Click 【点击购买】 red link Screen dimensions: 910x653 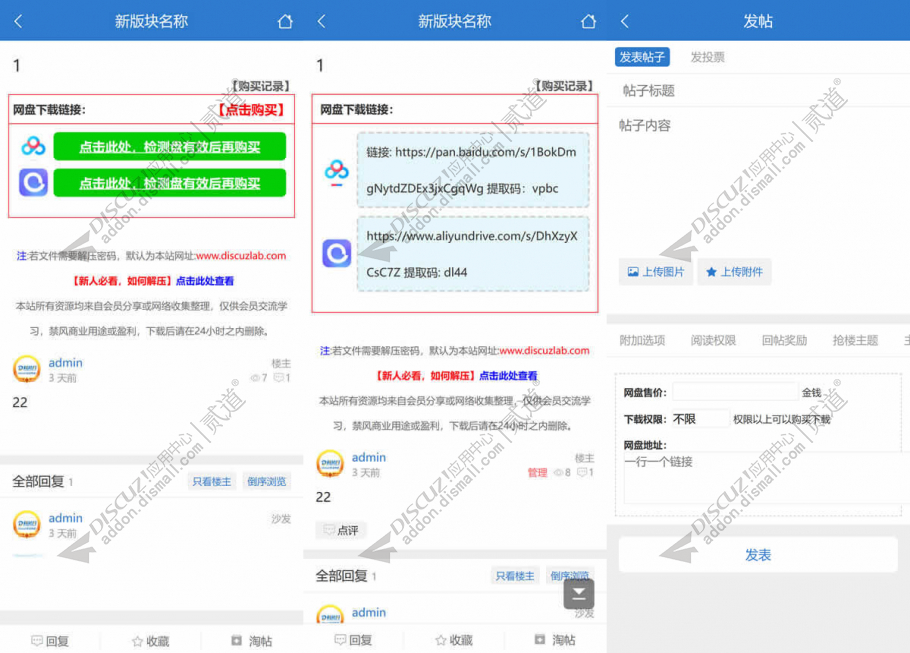pyautogui.click(x=251, y=110)
